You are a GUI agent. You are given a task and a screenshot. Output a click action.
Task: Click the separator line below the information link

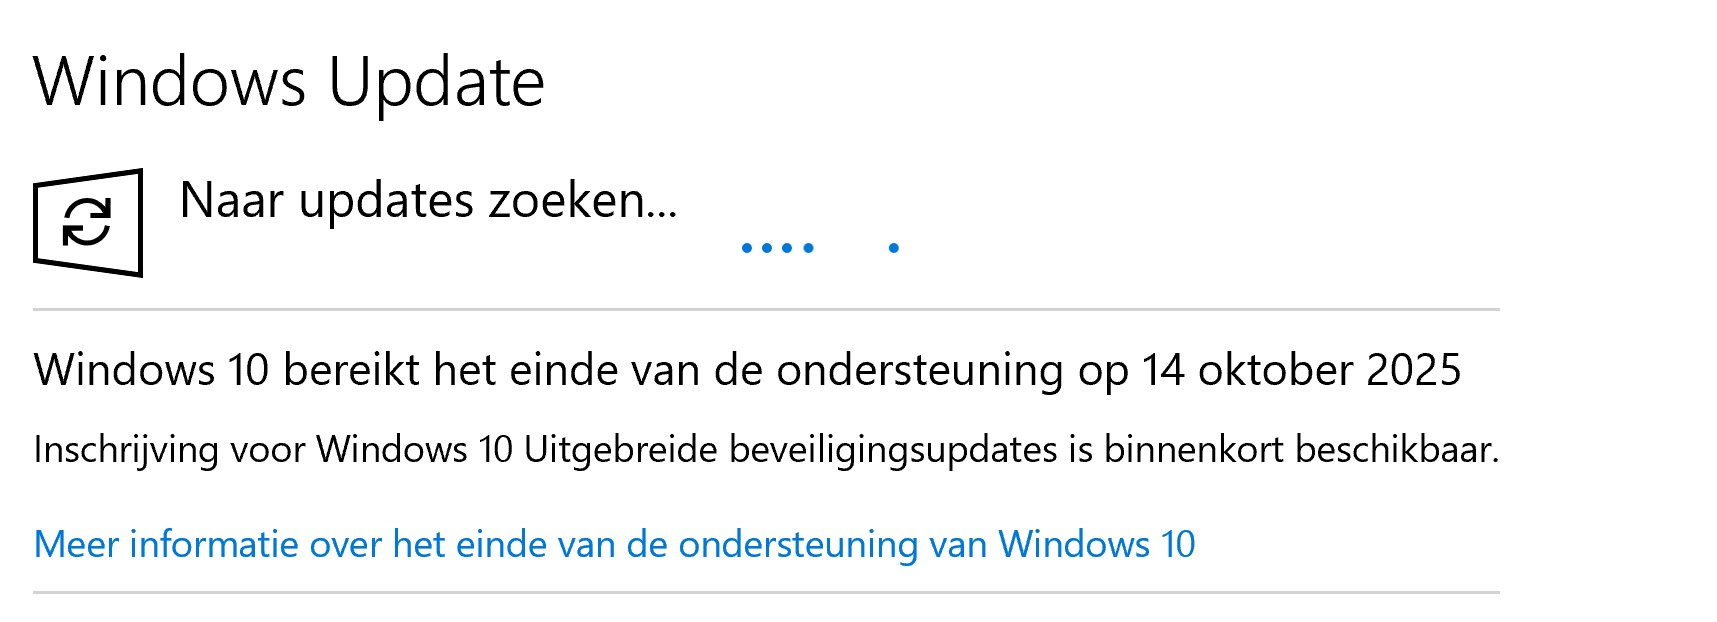pyautogui.click(x=766, y=593)
